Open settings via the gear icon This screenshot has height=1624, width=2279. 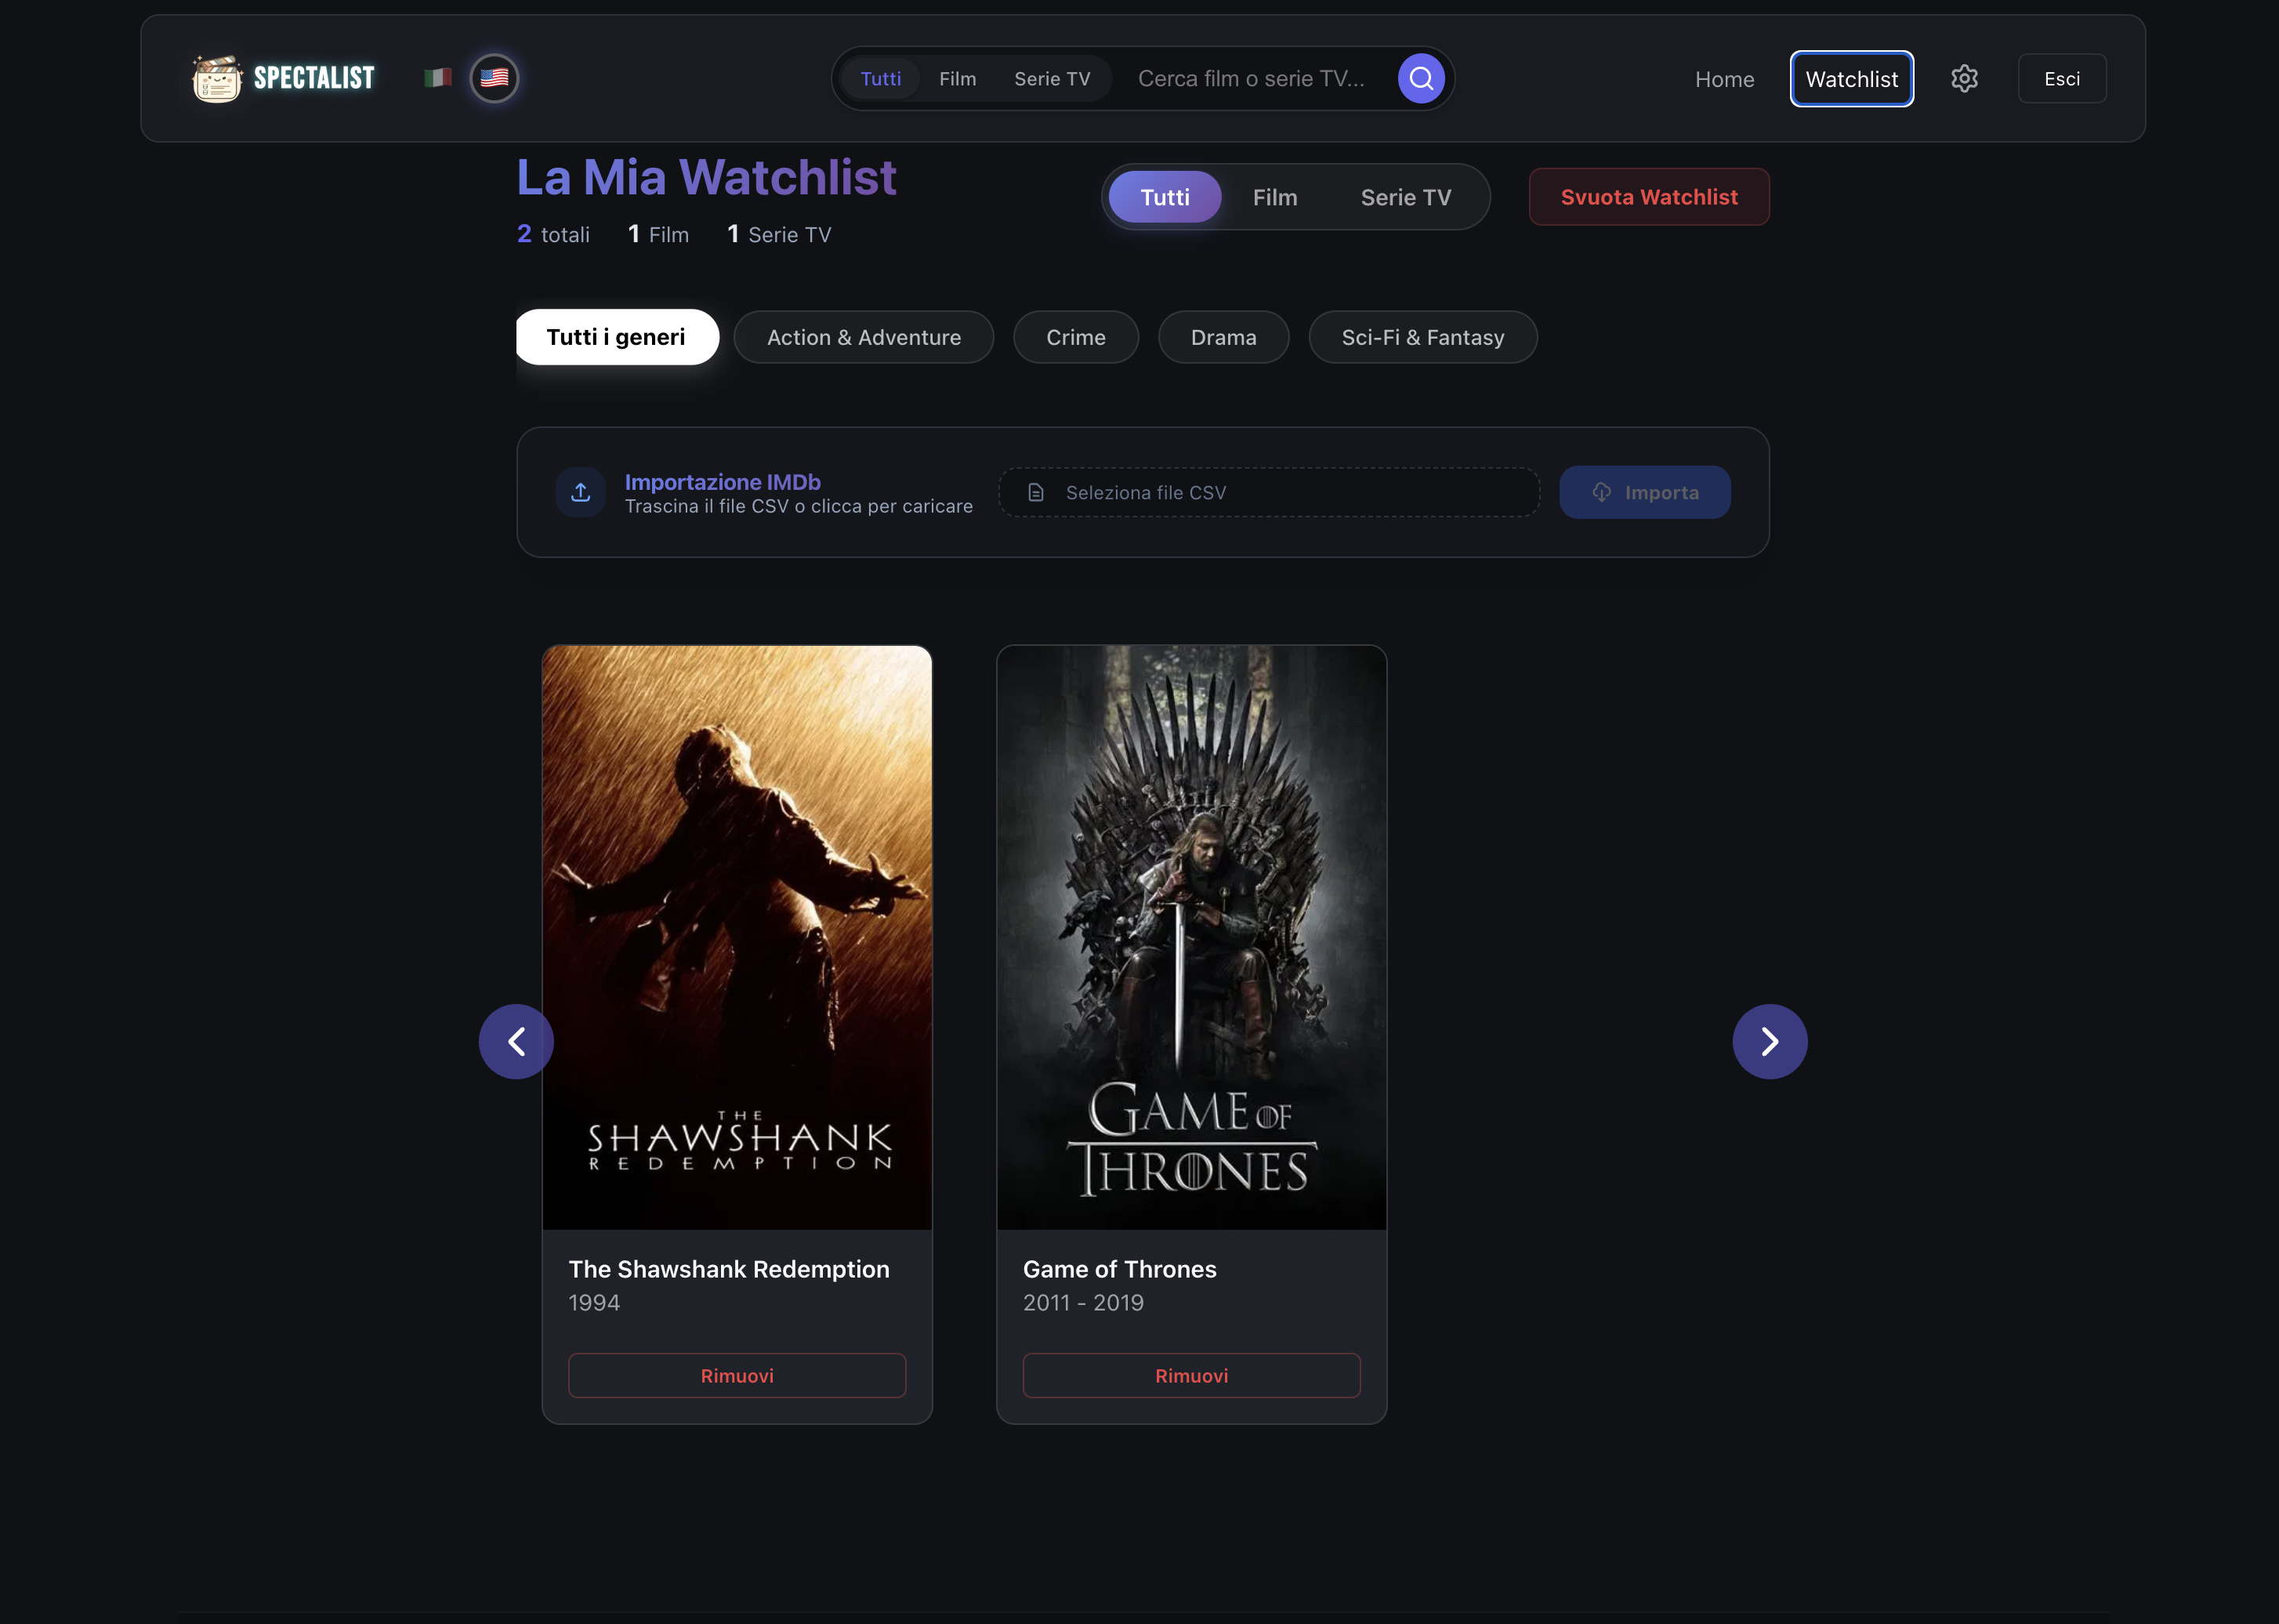coord(1964,78)
